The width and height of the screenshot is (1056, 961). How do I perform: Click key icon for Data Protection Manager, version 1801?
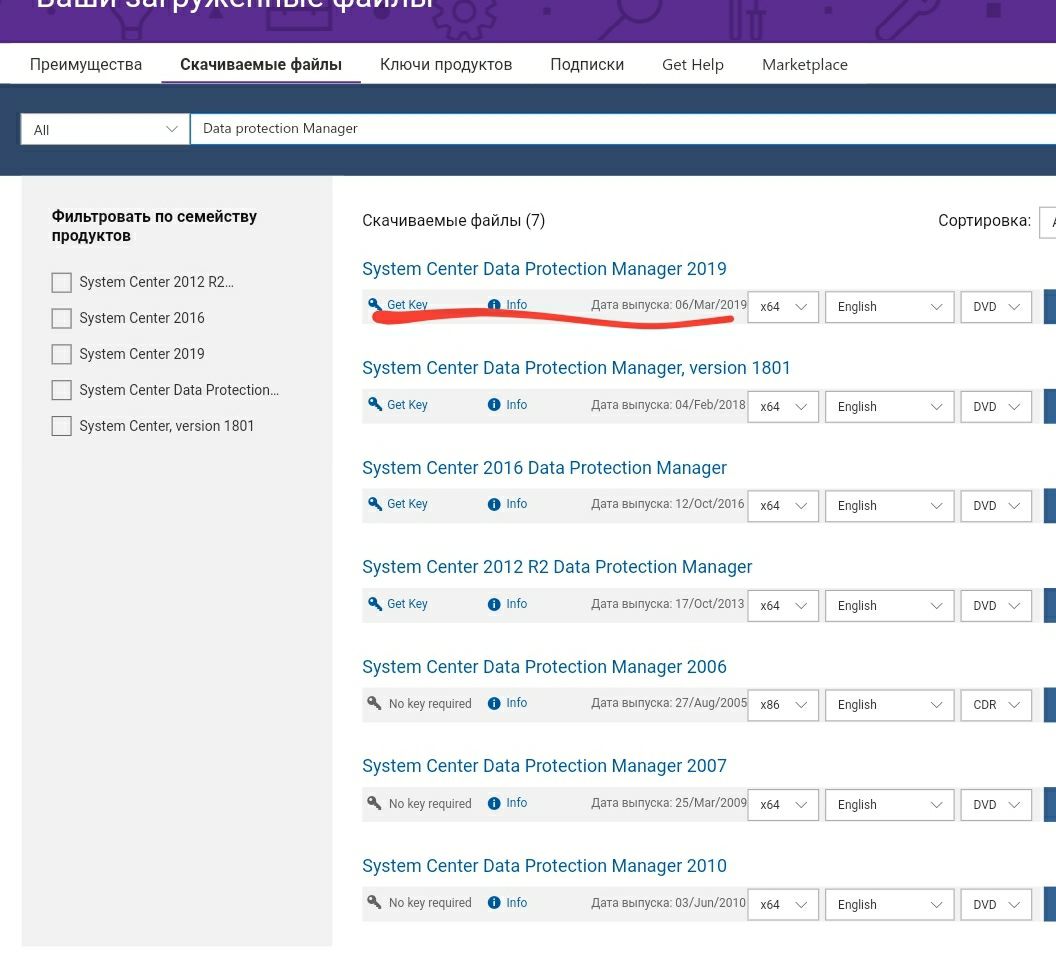pos(375,404)
